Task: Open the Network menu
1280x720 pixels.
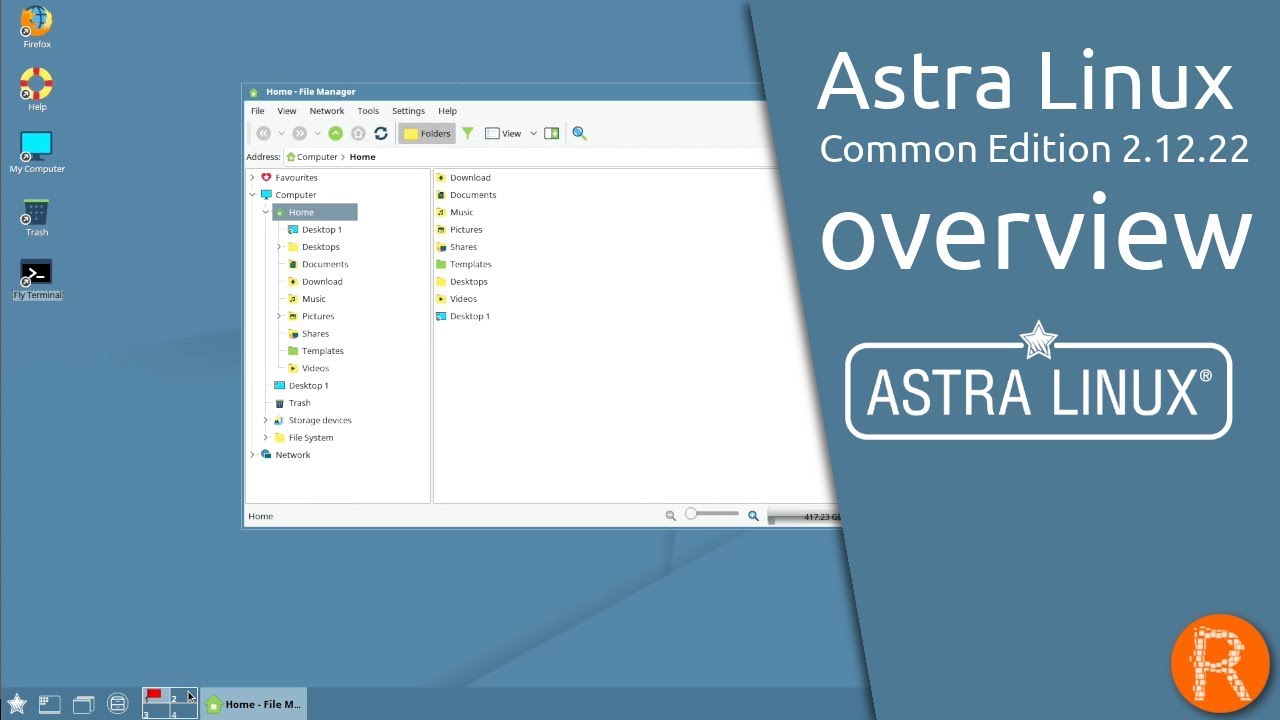Action: (326, 110)
